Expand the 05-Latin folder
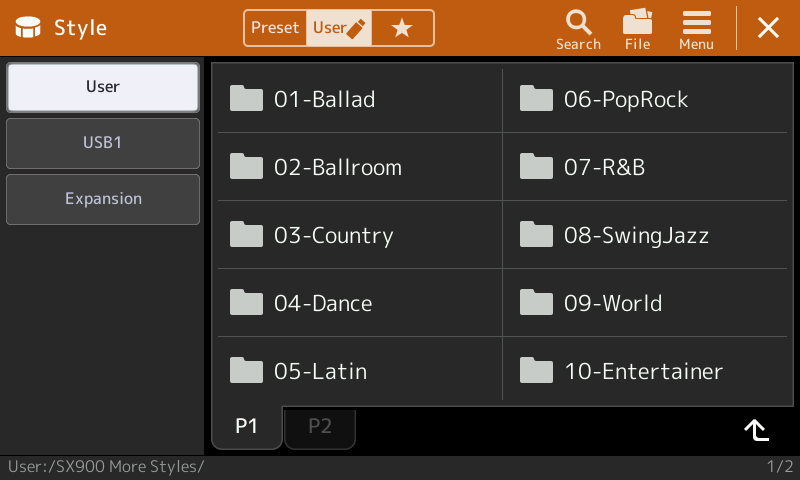The image size is (800, 480). click(360, 370)
